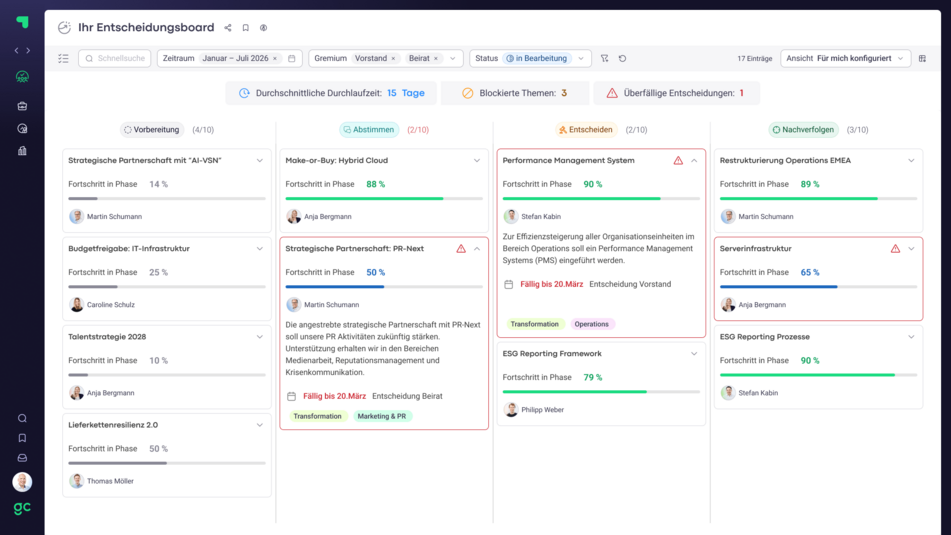Open the Status dropdown
The width and height of the screenshot is (951, 535).
[x=580, y=59]
